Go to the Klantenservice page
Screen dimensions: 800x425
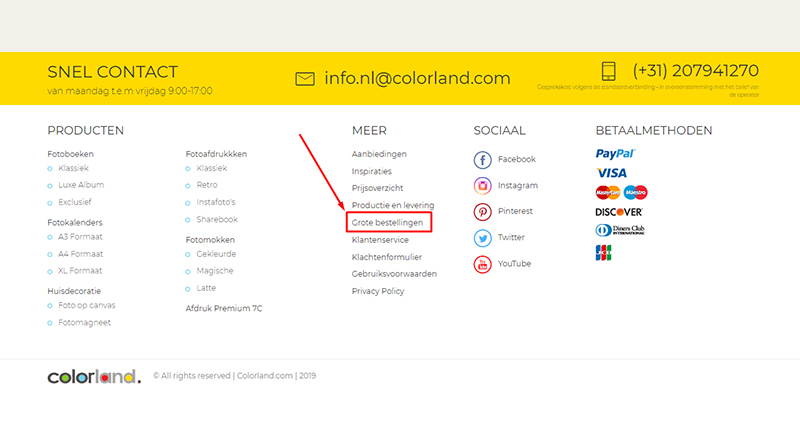380,240
